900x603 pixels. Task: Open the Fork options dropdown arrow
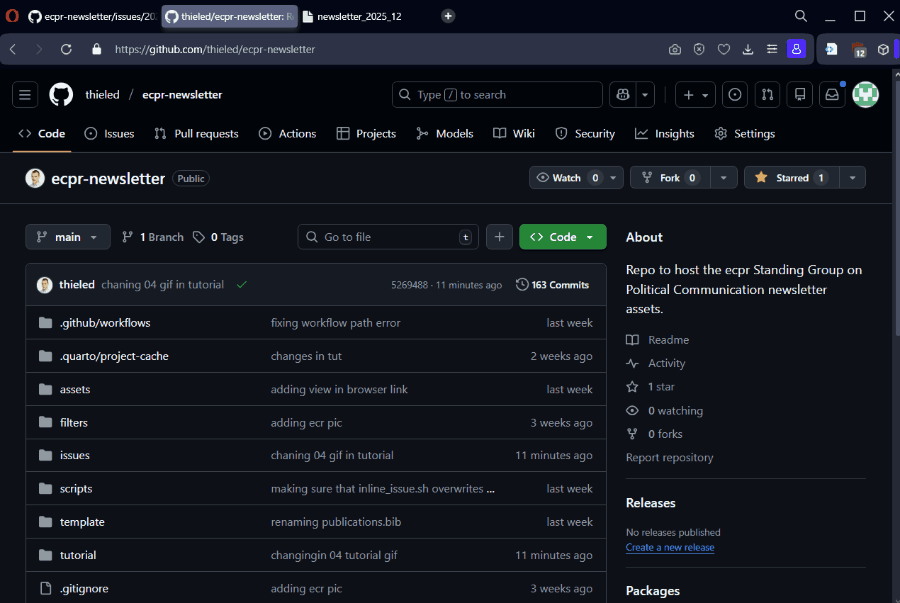[x=724, y=178]
